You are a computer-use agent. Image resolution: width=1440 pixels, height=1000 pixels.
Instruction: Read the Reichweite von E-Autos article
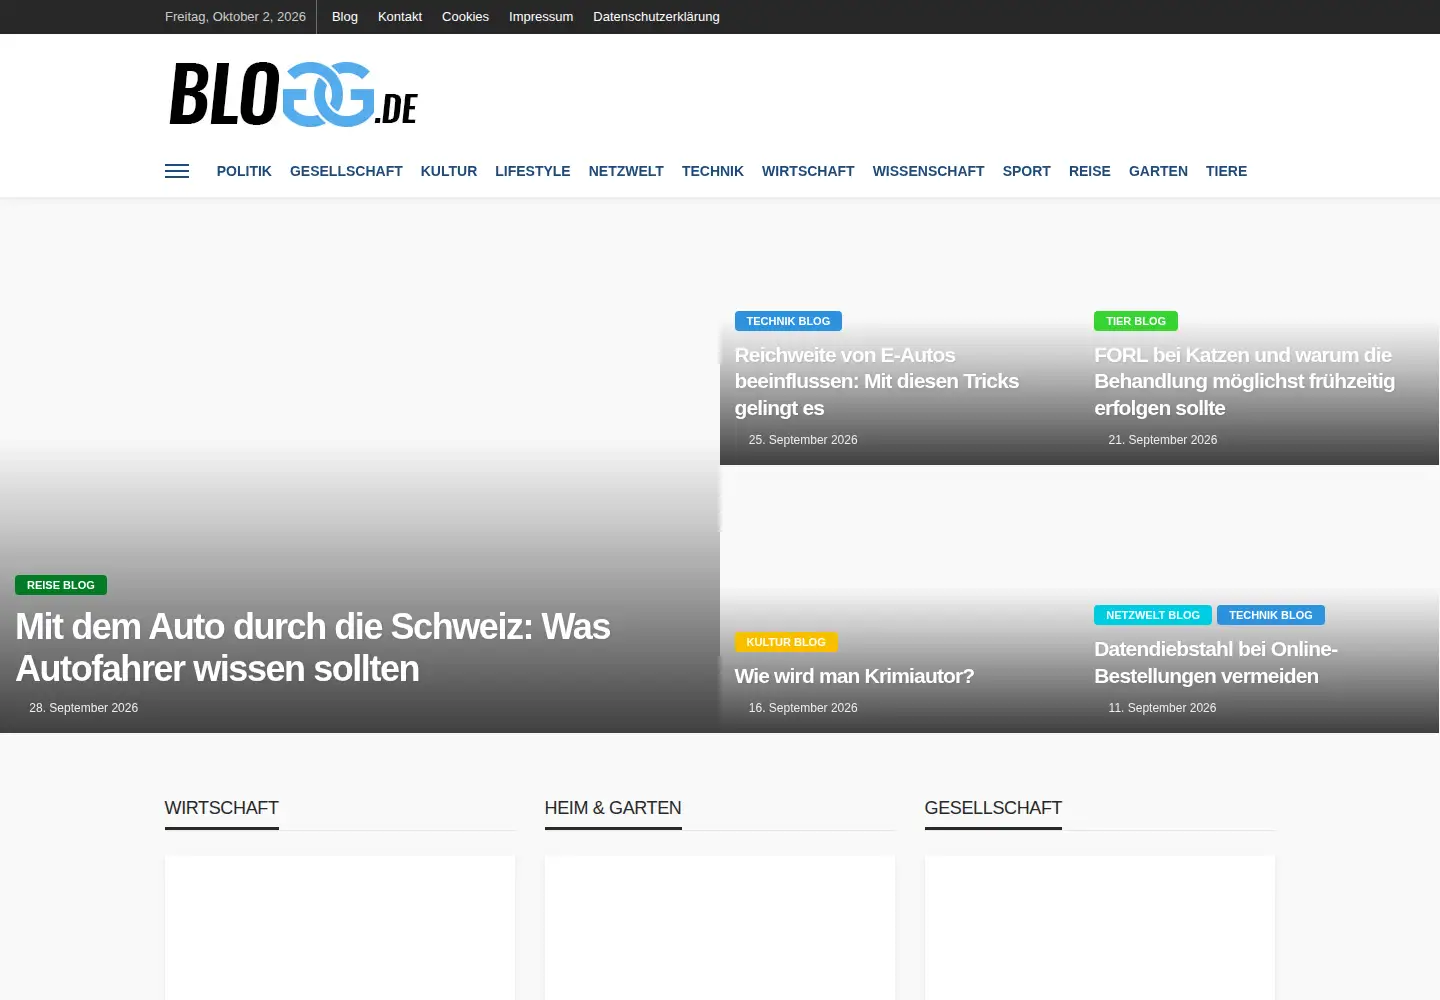[877, 381]
